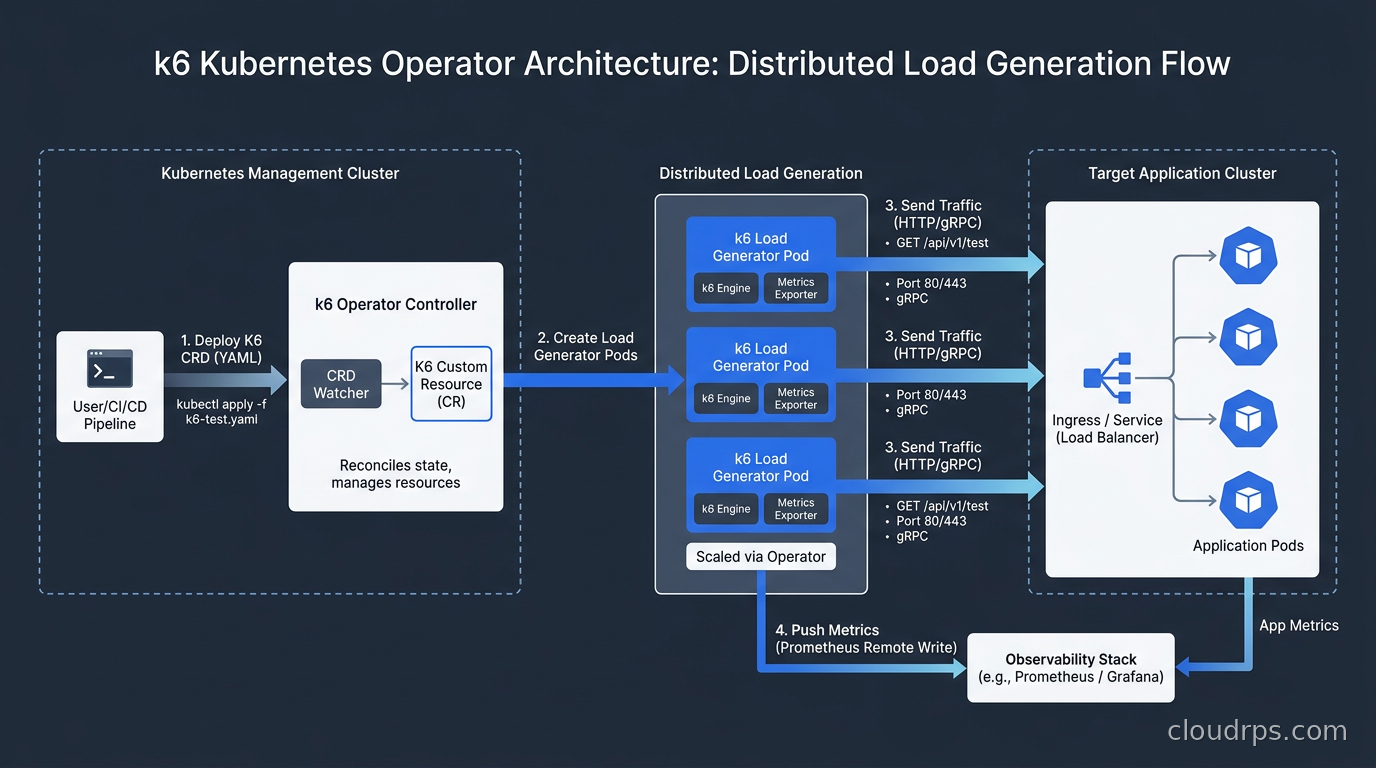Screen dimensions: 1376x768
Task: Select the 'Ingress / Service (Load Balancer)' label
Action: [x=1107, y=429]
